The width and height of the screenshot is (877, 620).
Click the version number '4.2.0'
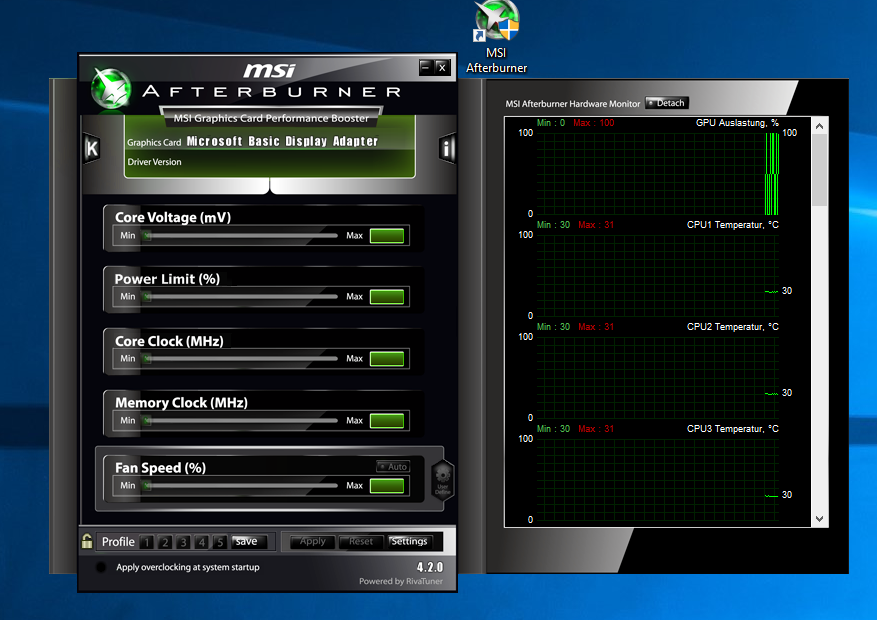click(430, 567)
